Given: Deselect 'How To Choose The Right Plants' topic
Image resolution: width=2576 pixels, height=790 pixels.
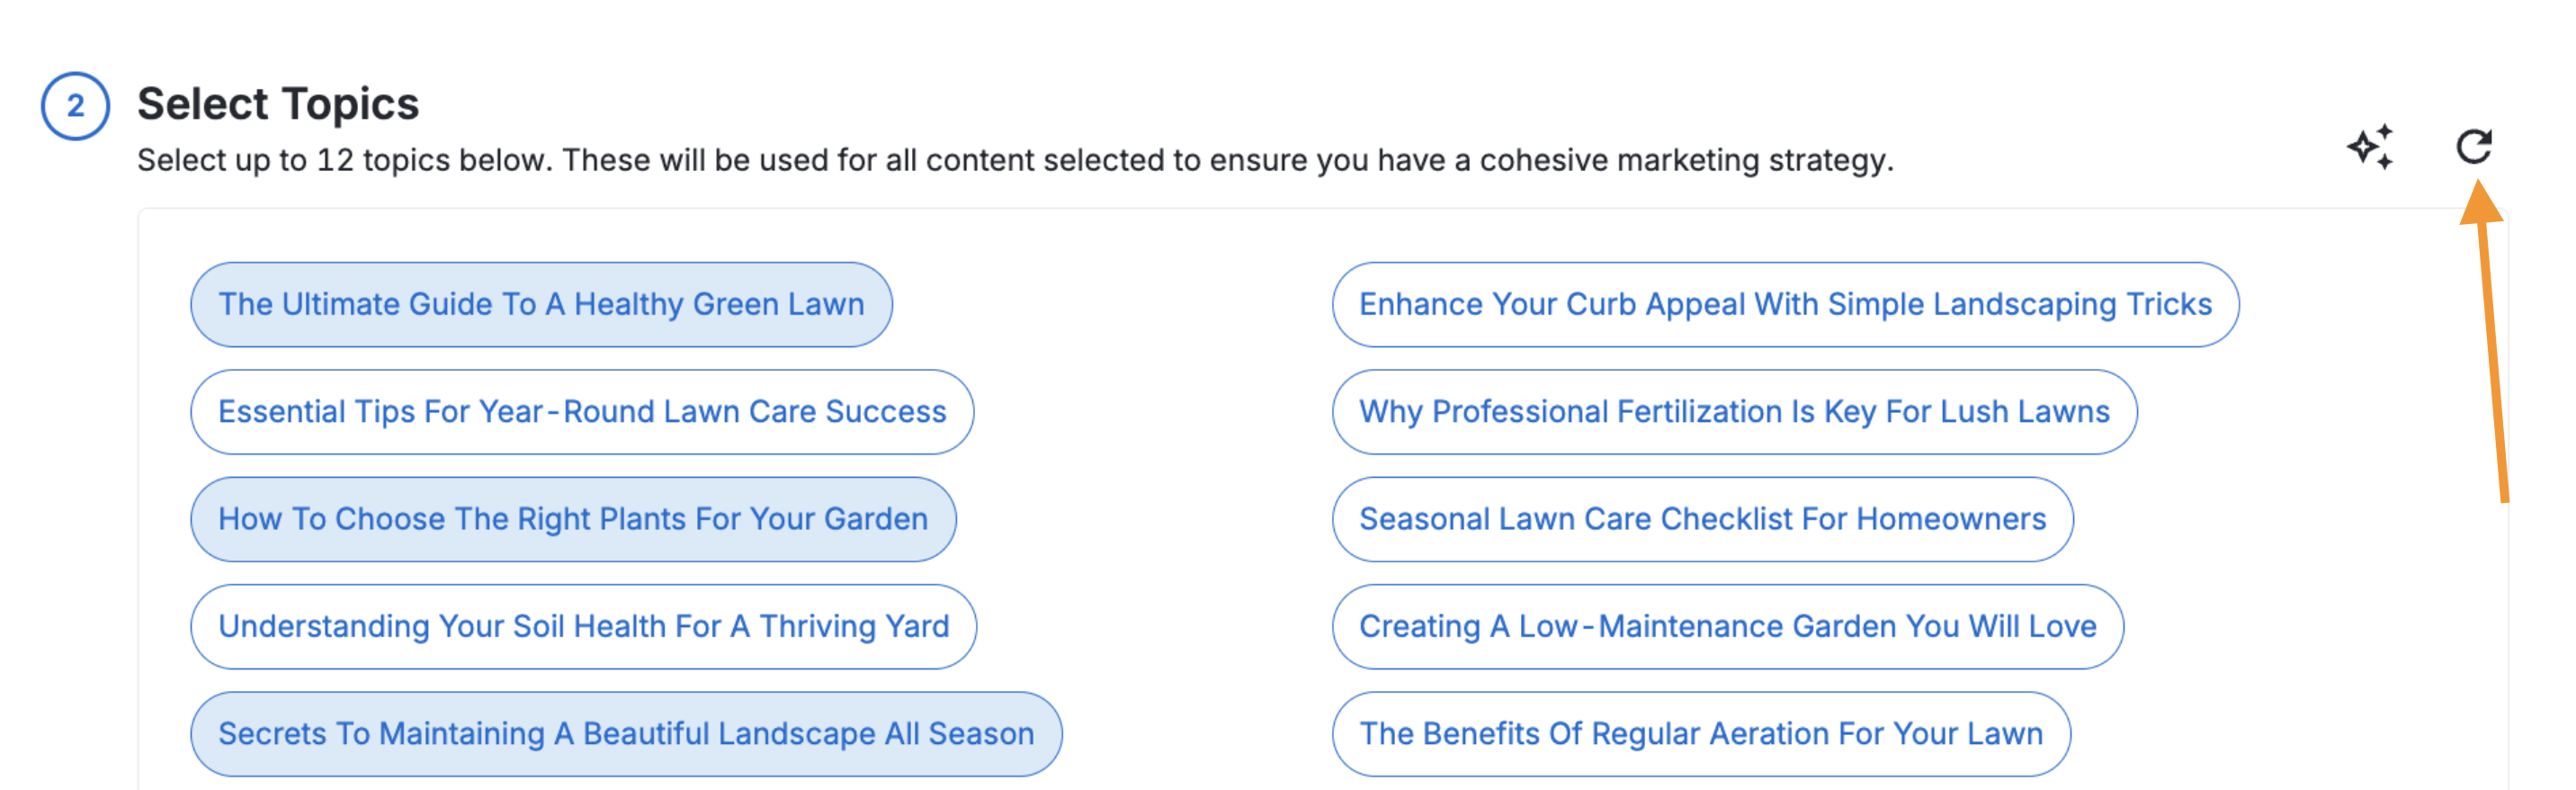Looking at the screenshot, I should (x=573, y=519).
